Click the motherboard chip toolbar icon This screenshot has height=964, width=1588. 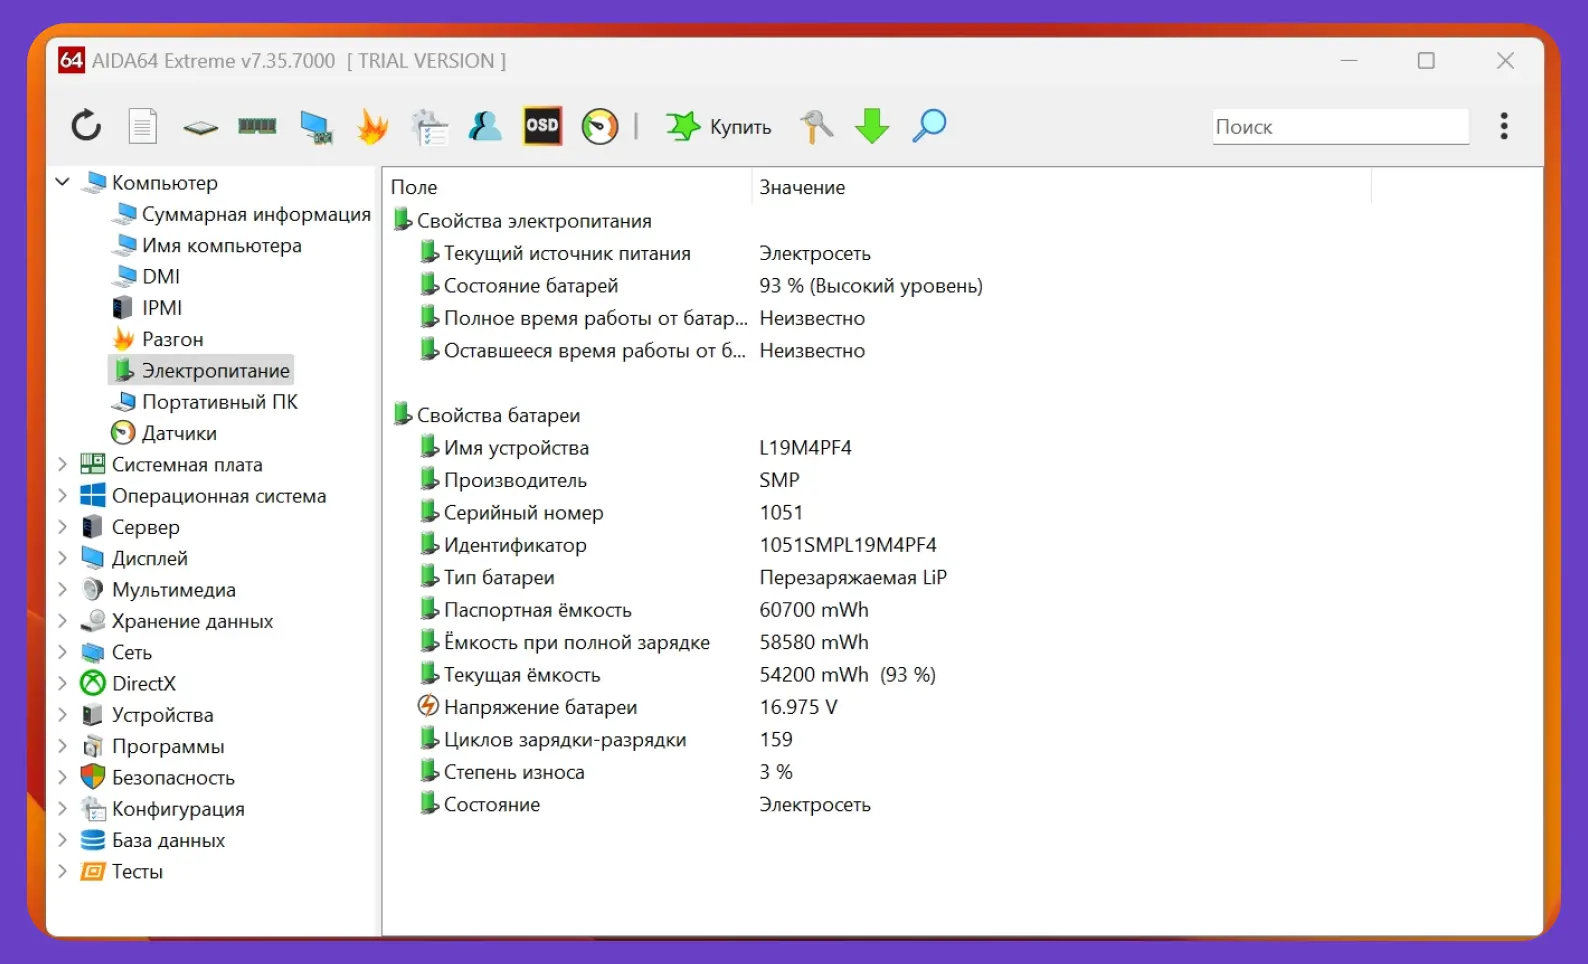pos(201,127)
